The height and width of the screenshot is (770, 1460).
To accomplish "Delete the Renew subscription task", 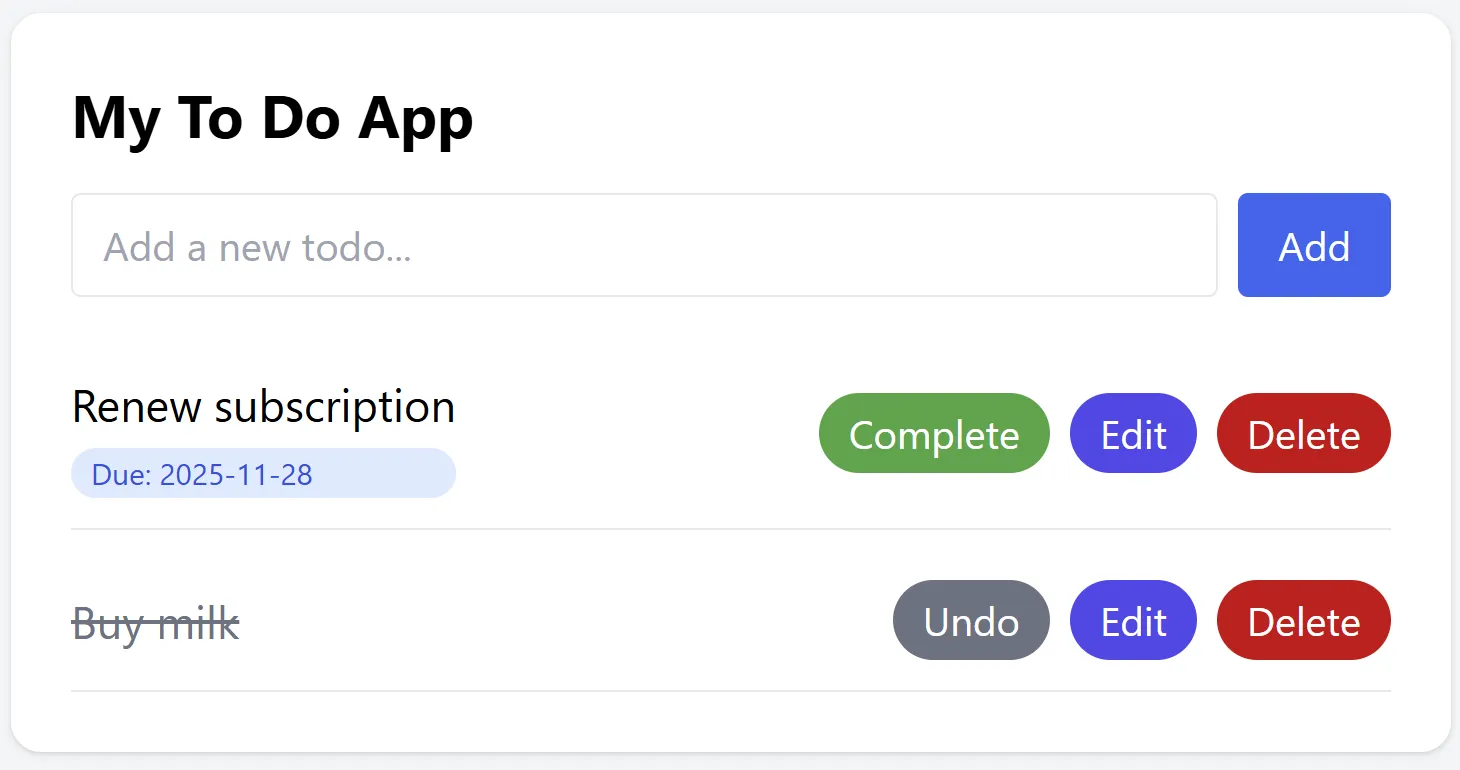I will pos(1303,433).
